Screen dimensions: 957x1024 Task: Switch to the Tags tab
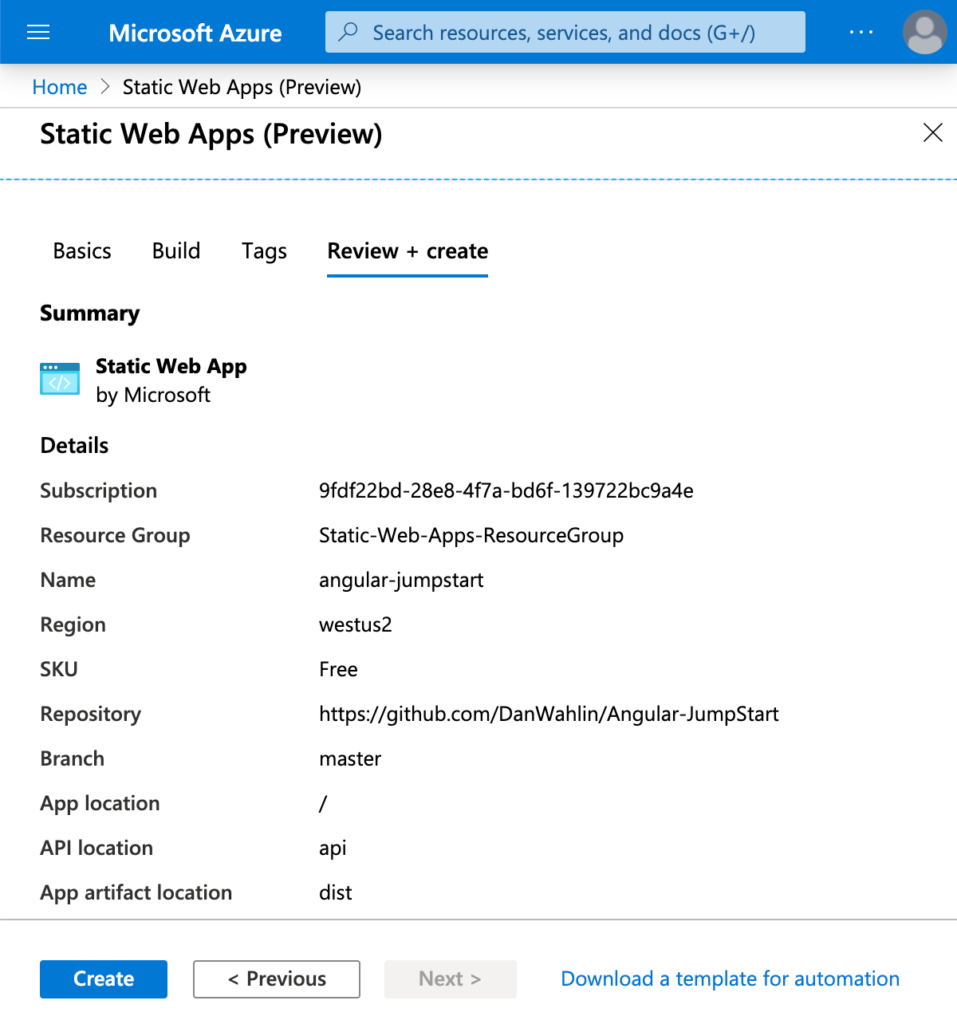click(264, 251)
